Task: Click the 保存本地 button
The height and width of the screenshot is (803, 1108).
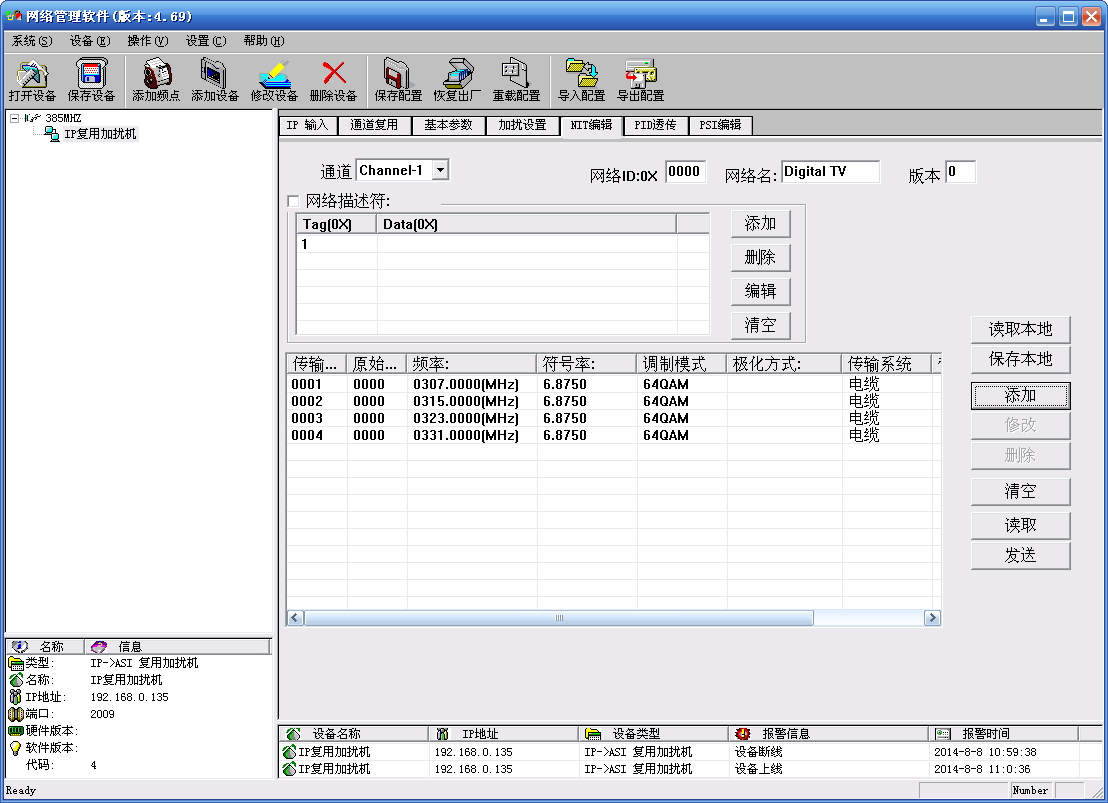Action: tap(1020, 359)
